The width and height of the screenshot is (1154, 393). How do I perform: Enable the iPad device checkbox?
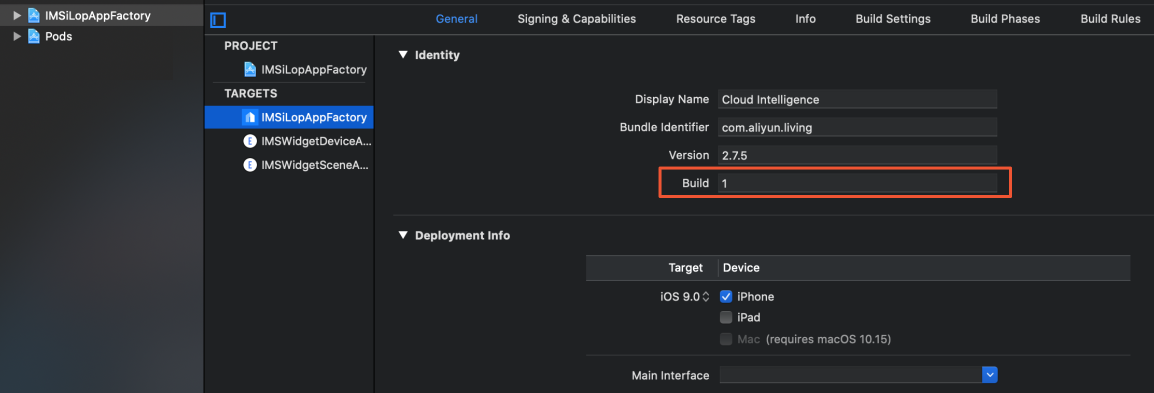pyautogui.click(x=726, y=318)
